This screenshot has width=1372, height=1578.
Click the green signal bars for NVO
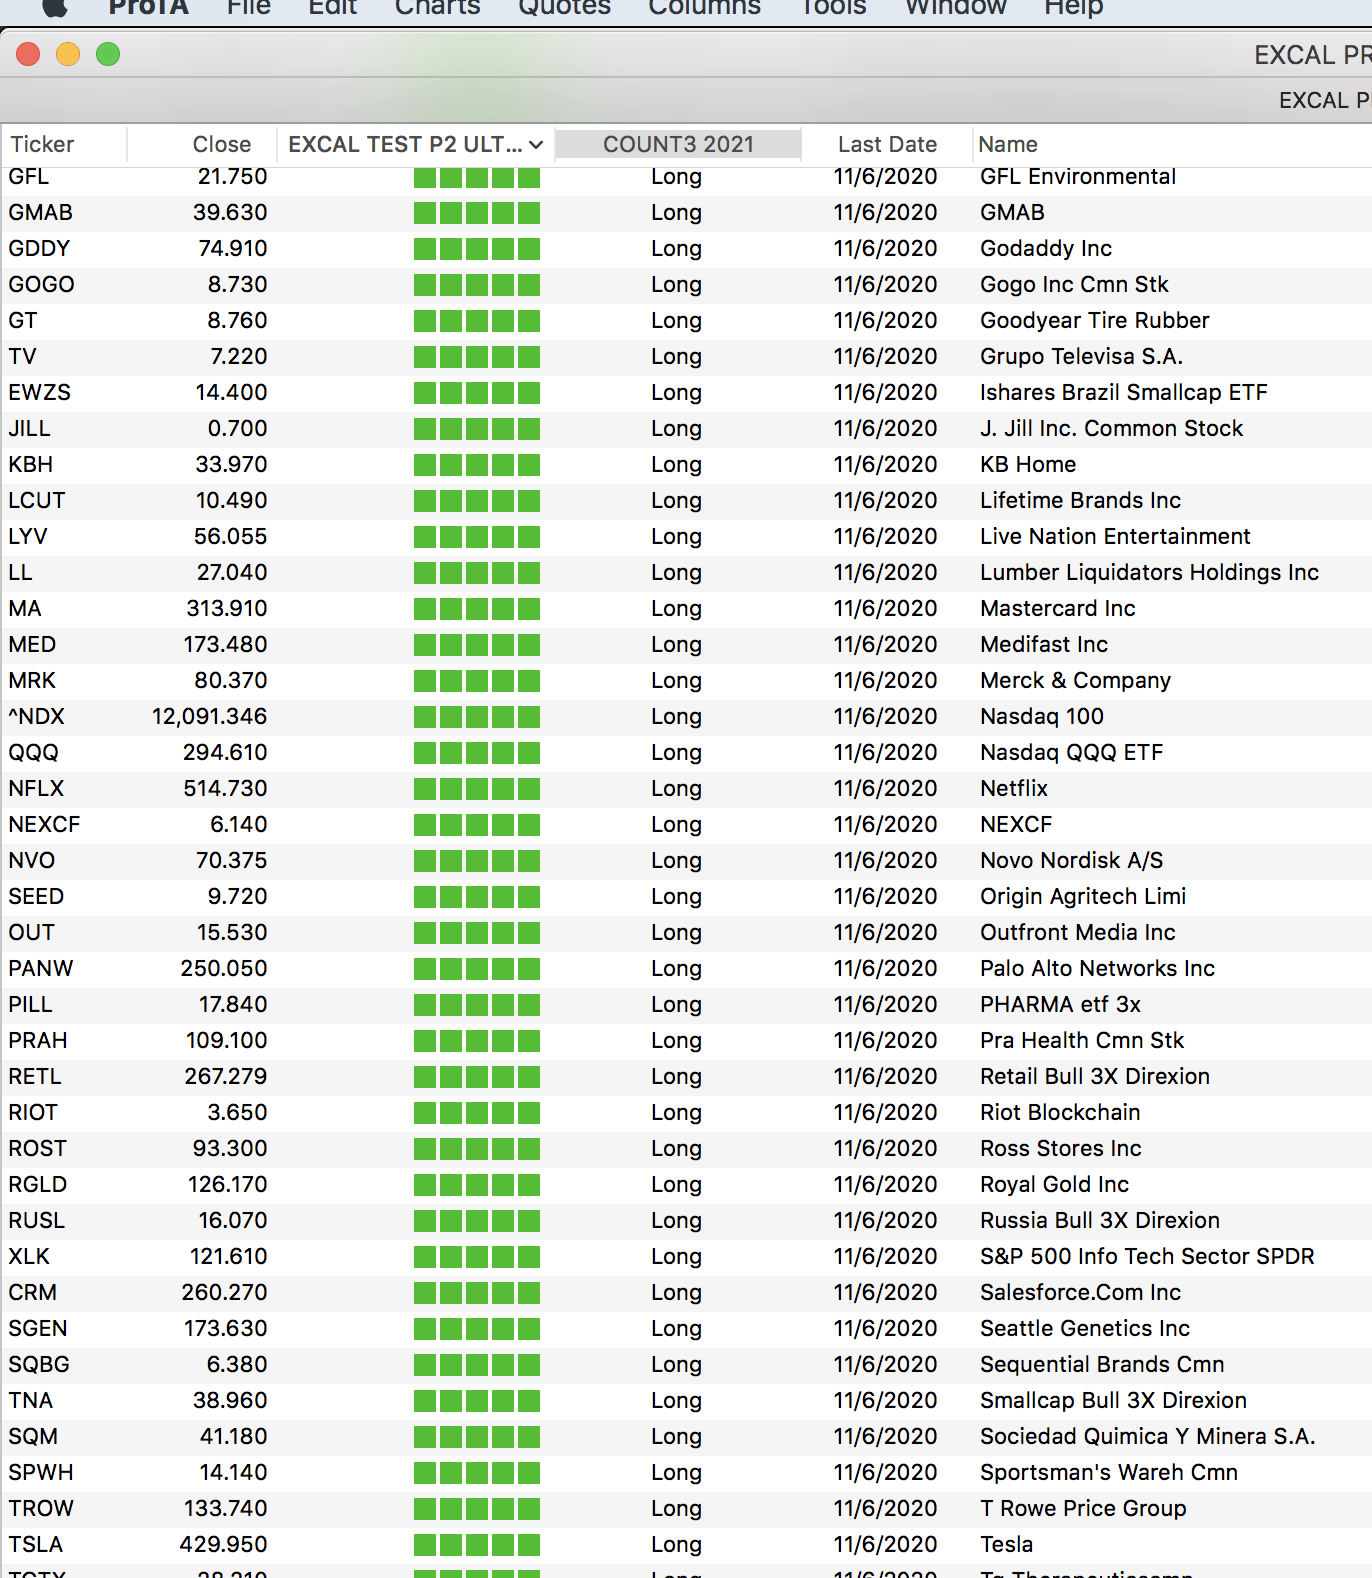(x=477, y=861)
